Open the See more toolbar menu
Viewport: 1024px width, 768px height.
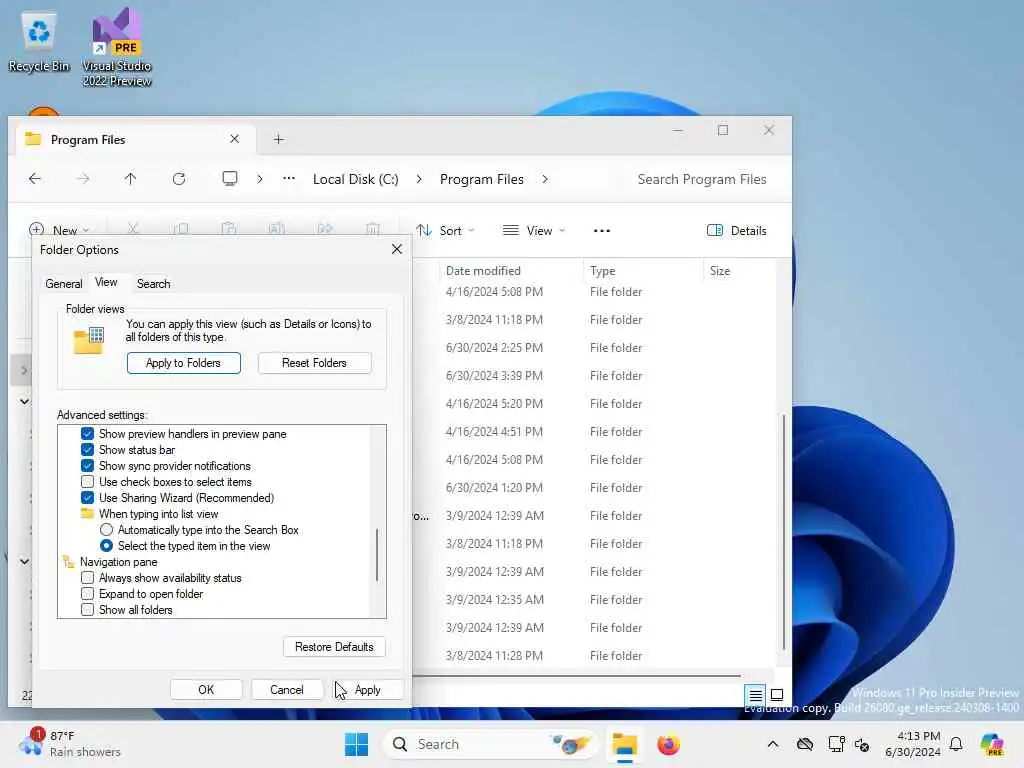coord(601,231)
